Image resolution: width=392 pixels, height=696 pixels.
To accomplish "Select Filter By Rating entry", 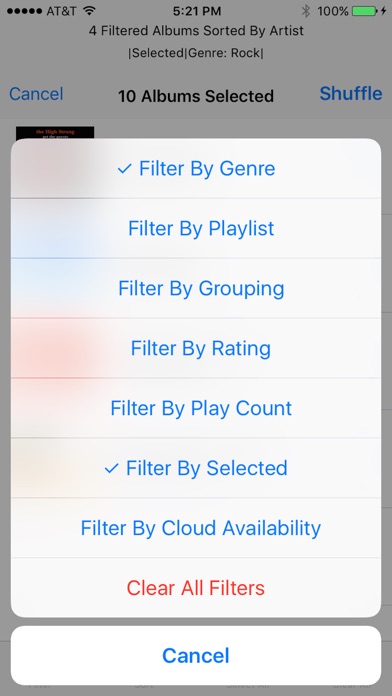I will pyautogui.click(x=196, y=348).
